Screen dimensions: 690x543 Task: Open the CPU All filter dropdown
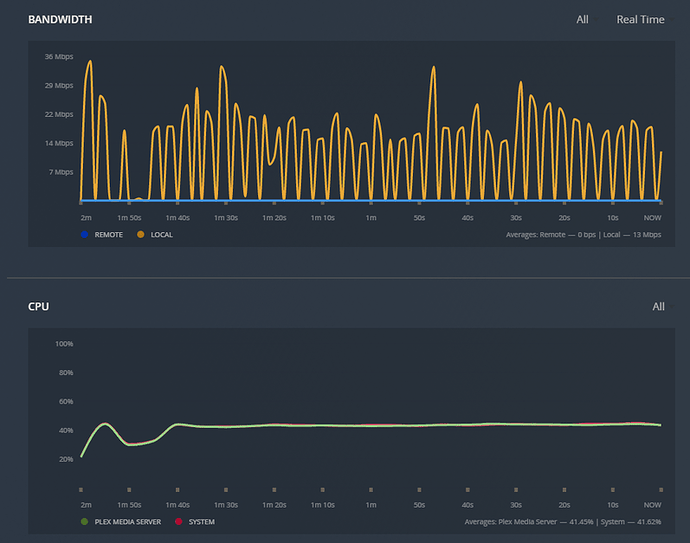(662, 307)
